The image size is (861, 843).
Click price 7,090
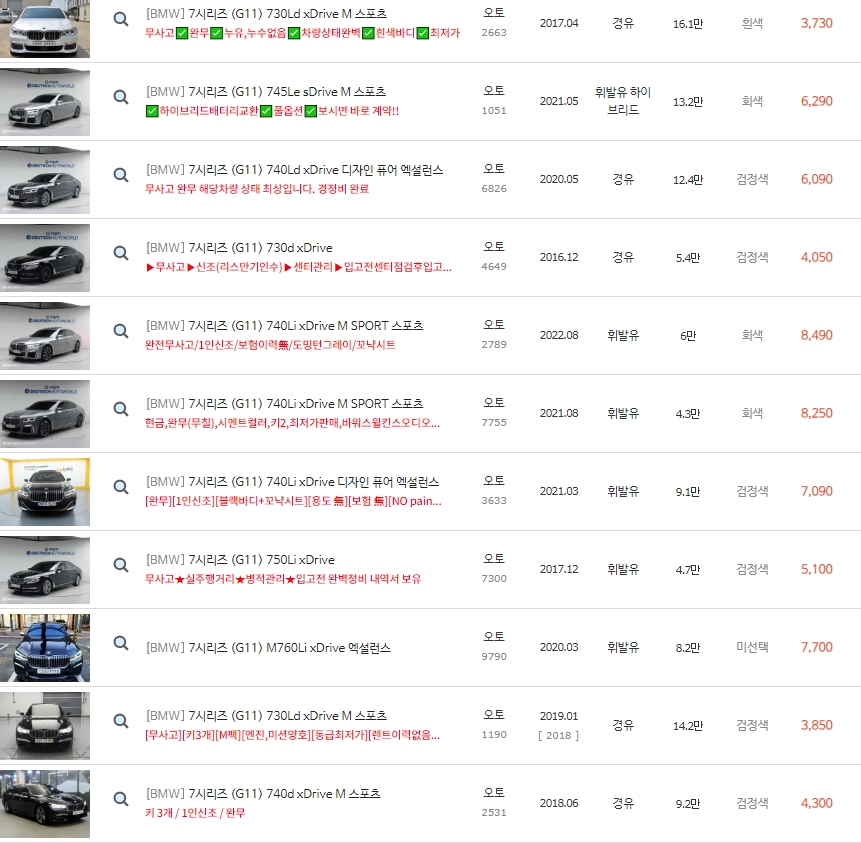pos(817,491)
